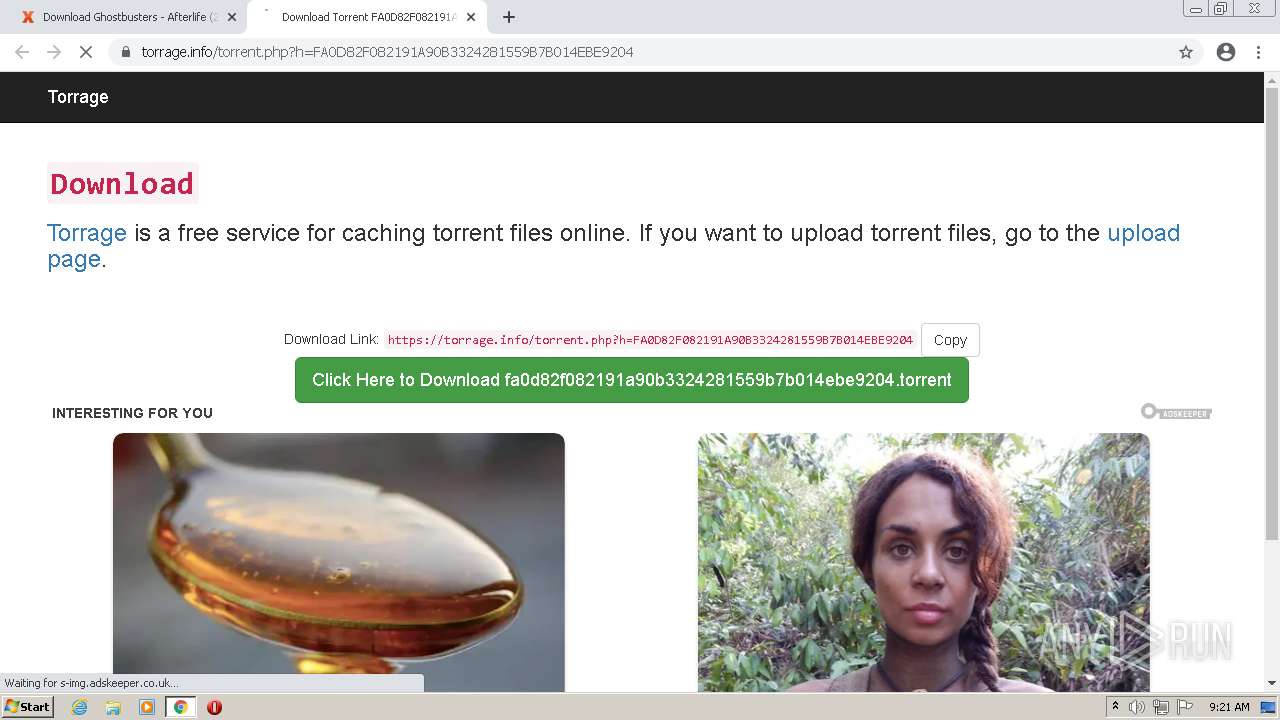Click the Download heading text

point(122,184)
